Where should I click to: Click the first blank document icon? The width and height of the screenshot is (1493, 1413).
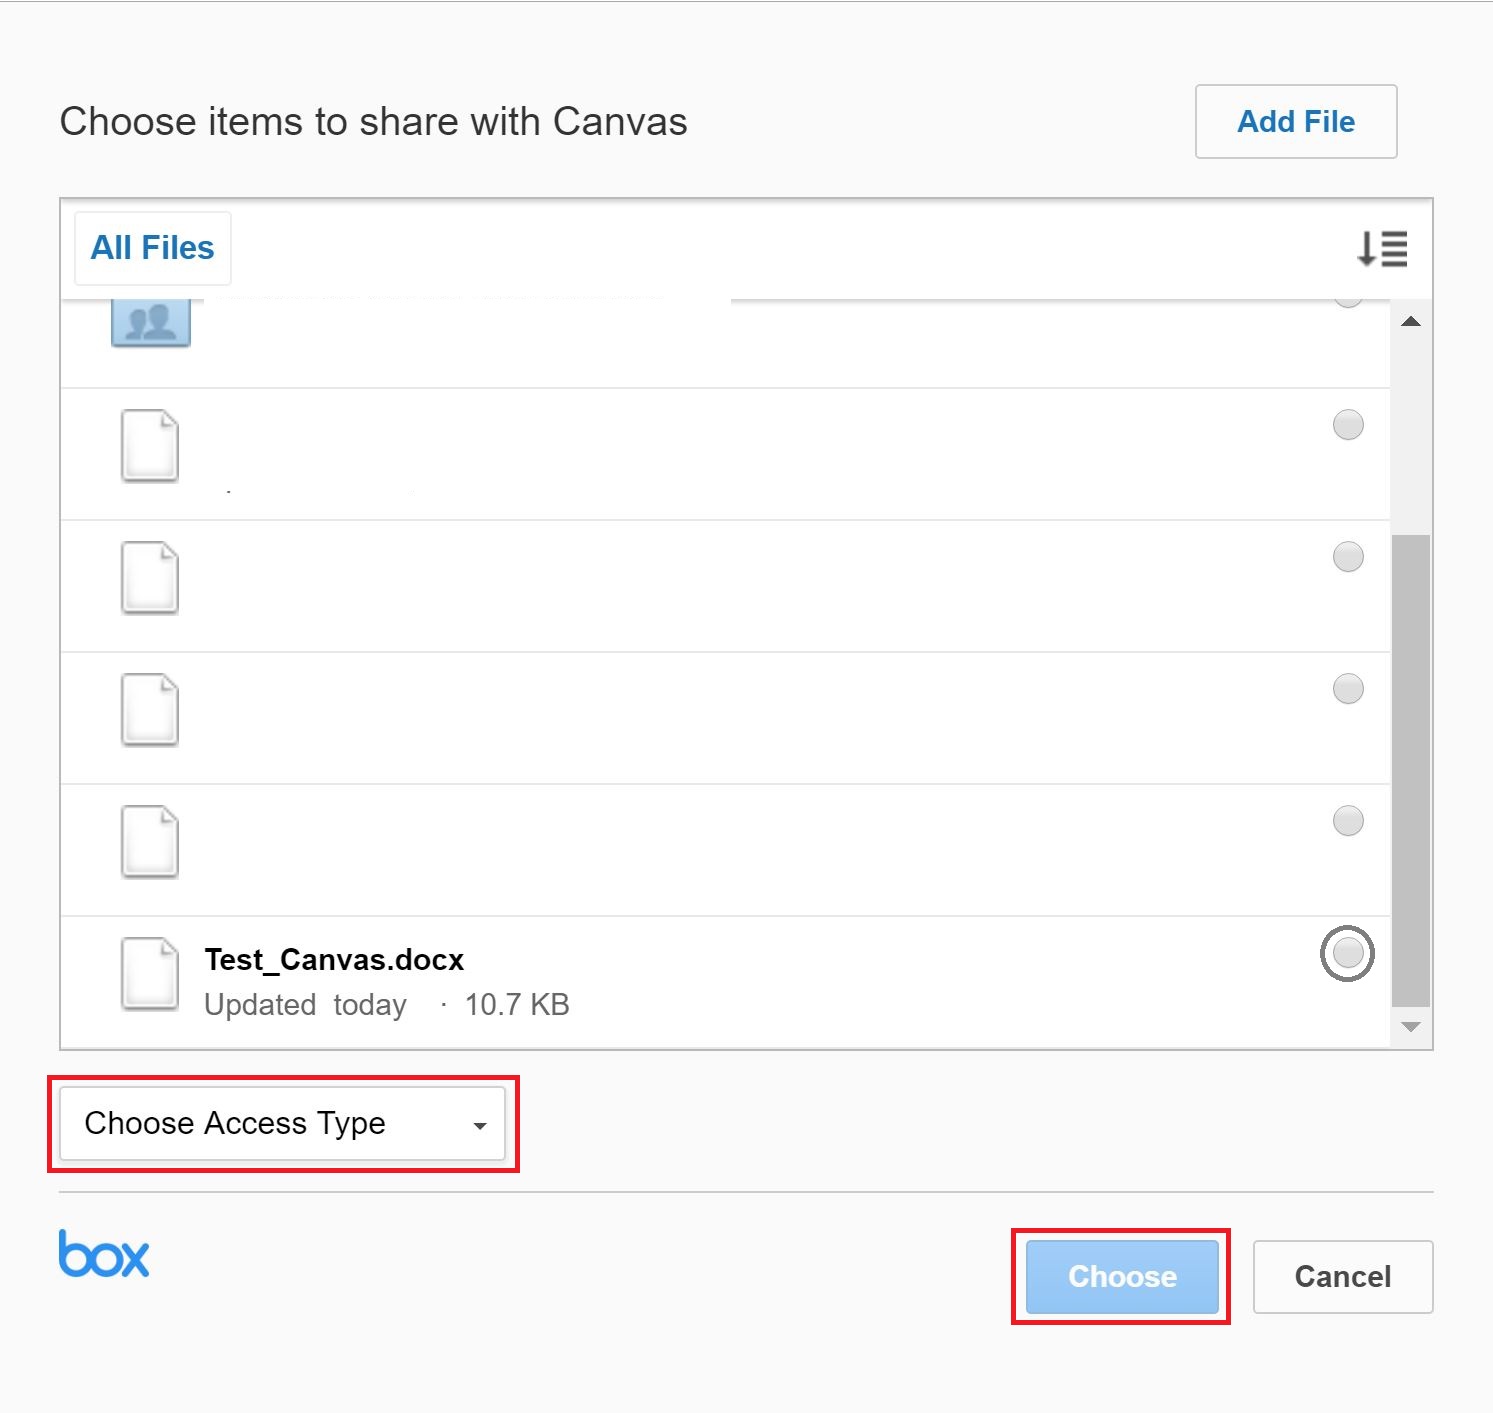click(150, 446)
